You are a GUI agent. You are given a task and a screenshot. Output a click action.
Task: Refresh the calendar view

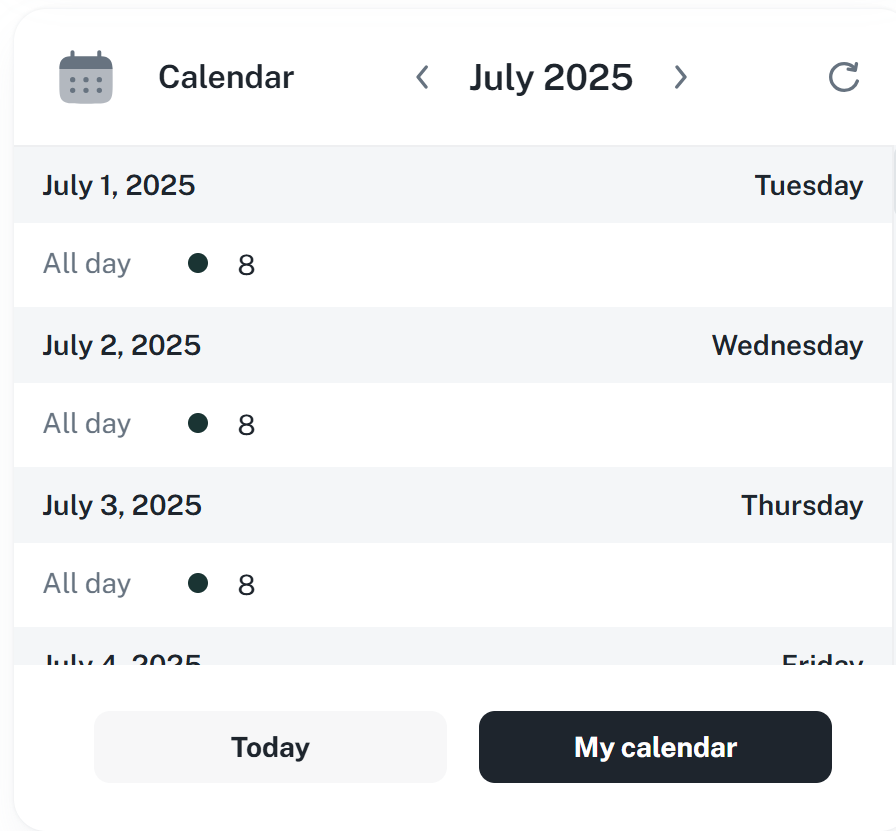[x=844, y=77]
